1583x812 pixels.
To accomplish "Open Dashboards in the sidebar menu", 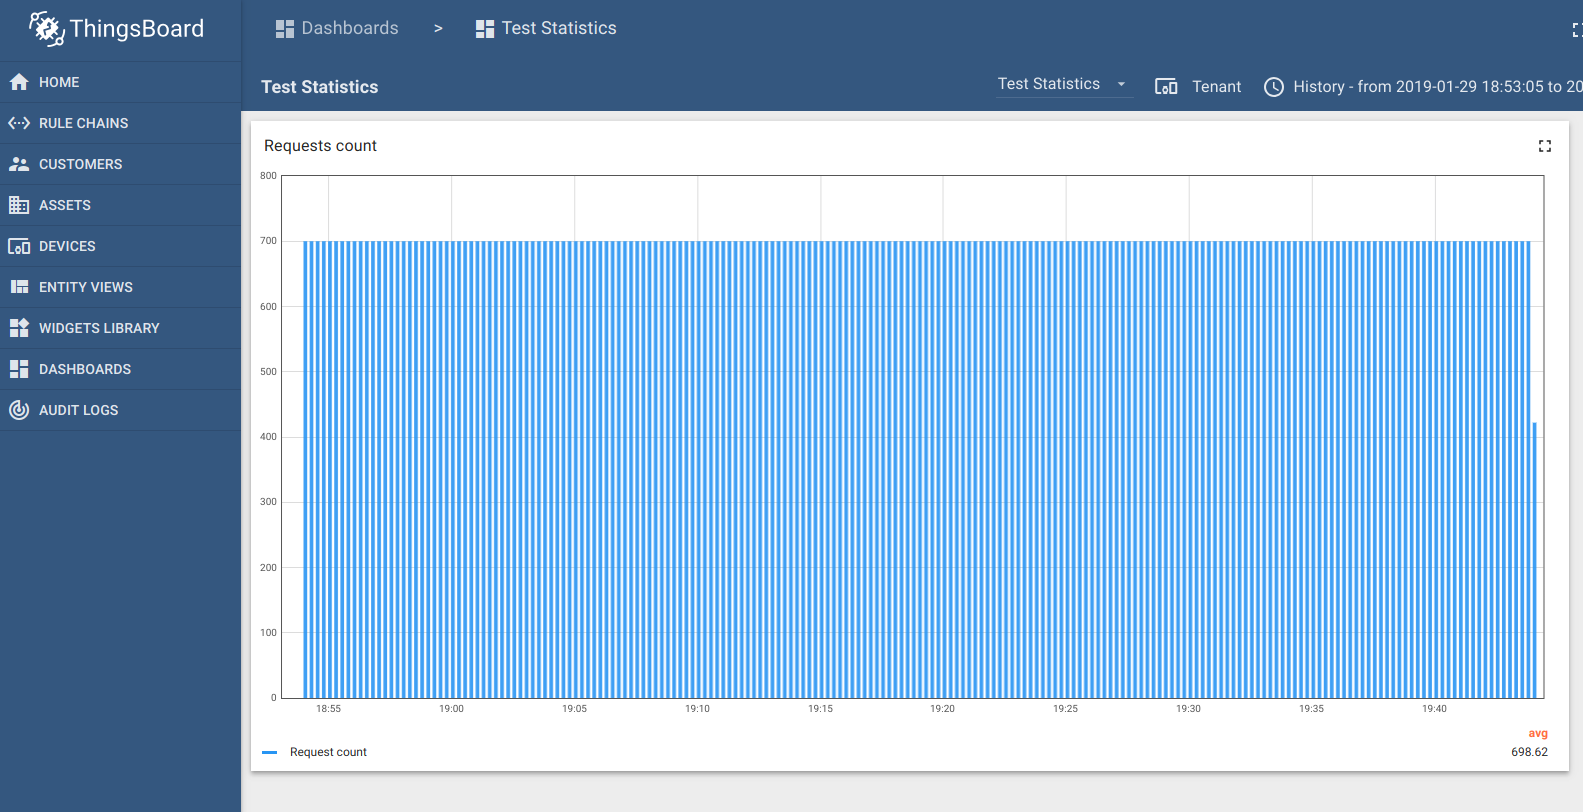I will (x=85, y=369).
